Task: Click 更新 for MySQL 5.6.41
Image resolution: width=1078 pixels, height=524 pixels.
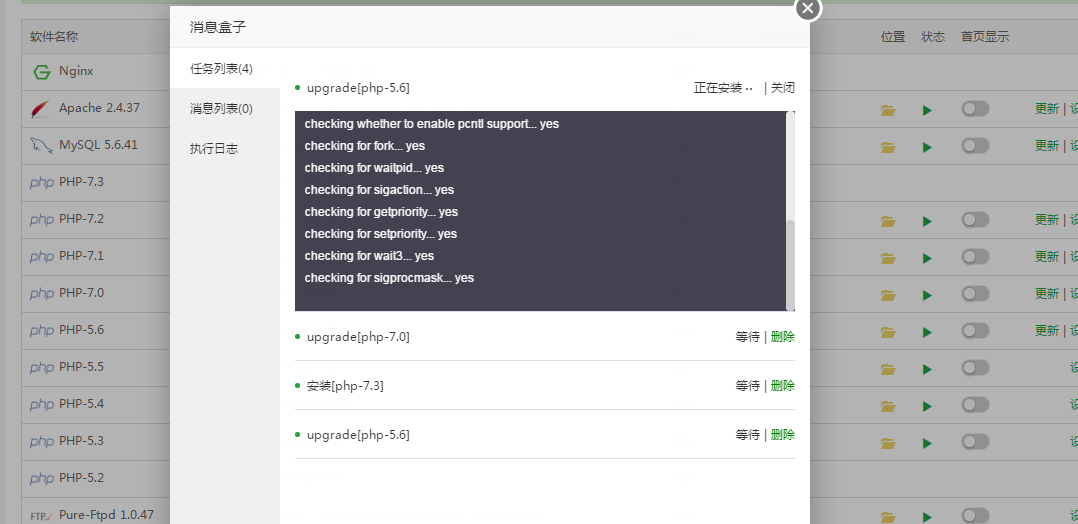Action: tap(1047, 146)
